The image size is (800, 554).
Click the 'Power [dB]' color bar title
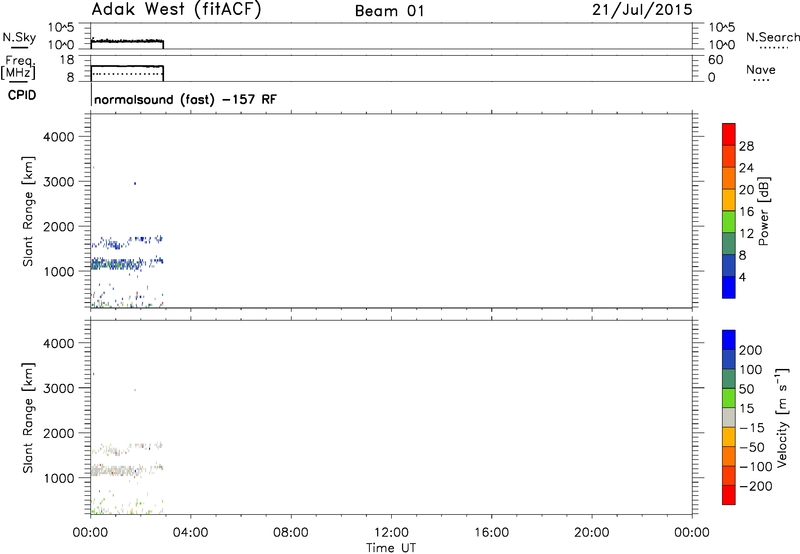pyautogui.click(x=764, y=211)
